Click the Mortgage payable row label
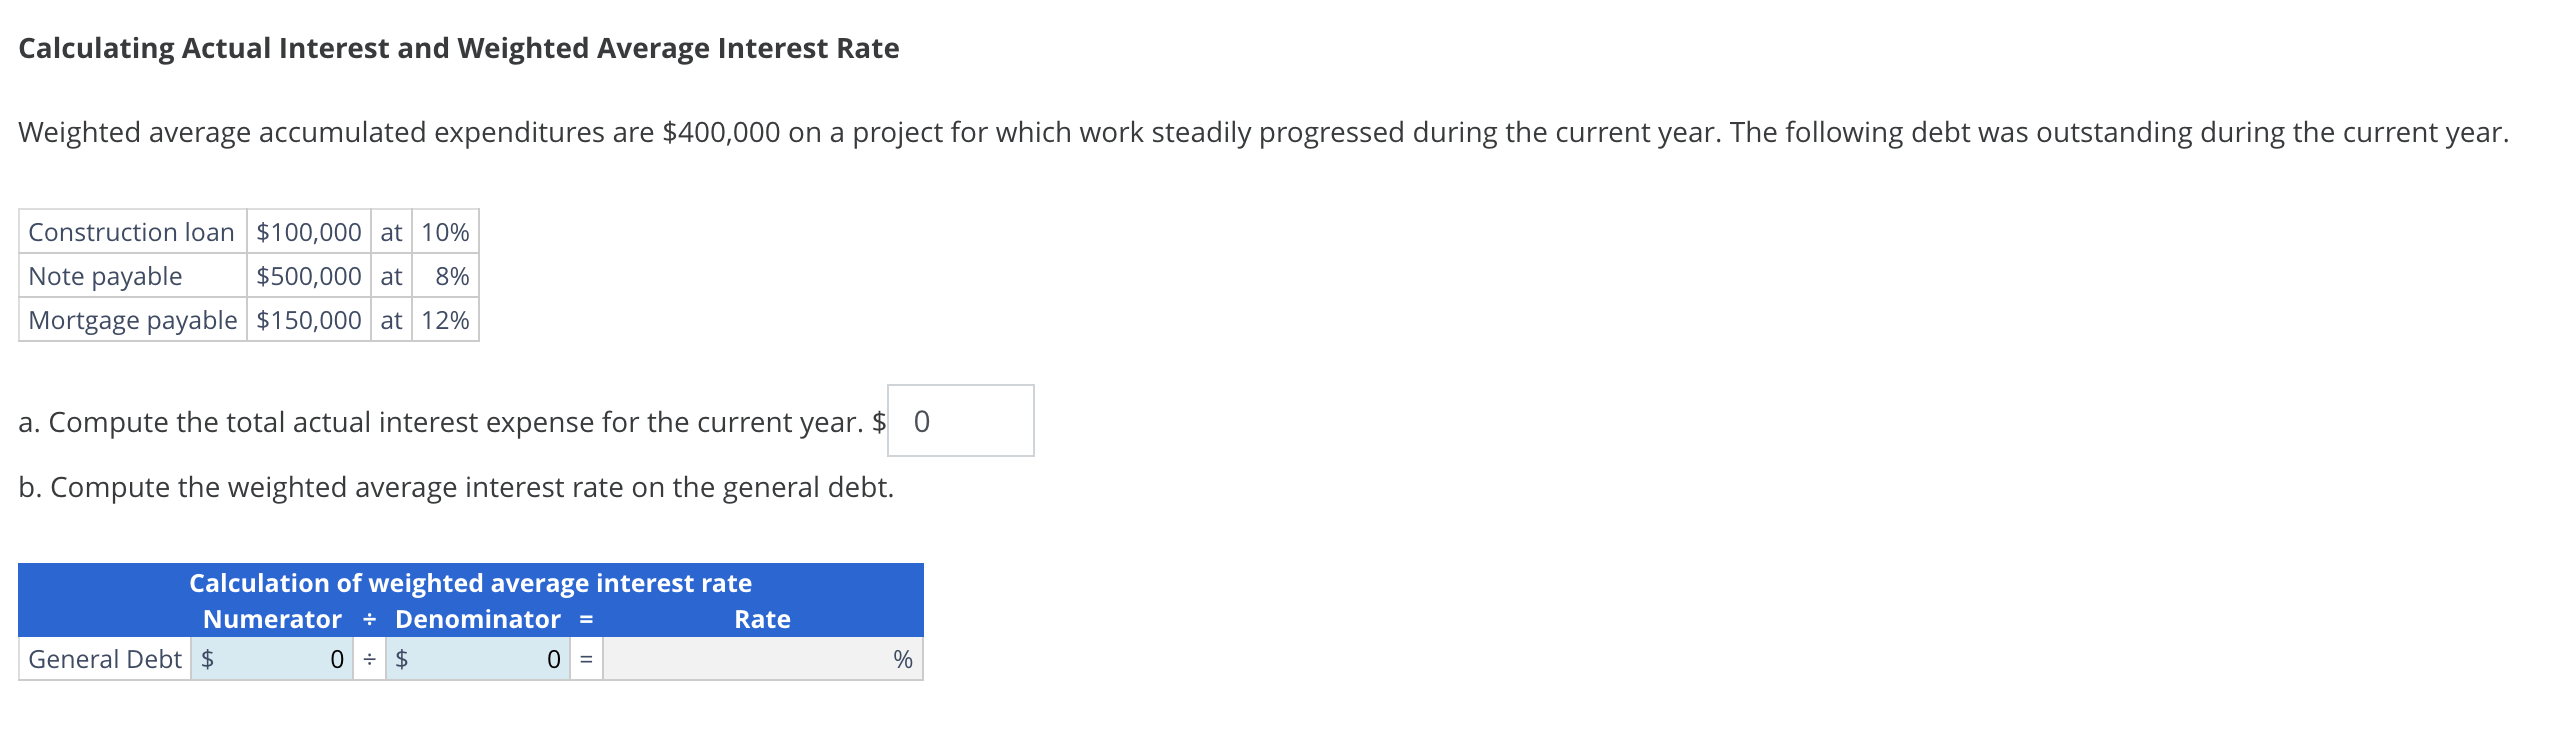The height and width of the screenshot is (738, 2550). pos(131,320)
